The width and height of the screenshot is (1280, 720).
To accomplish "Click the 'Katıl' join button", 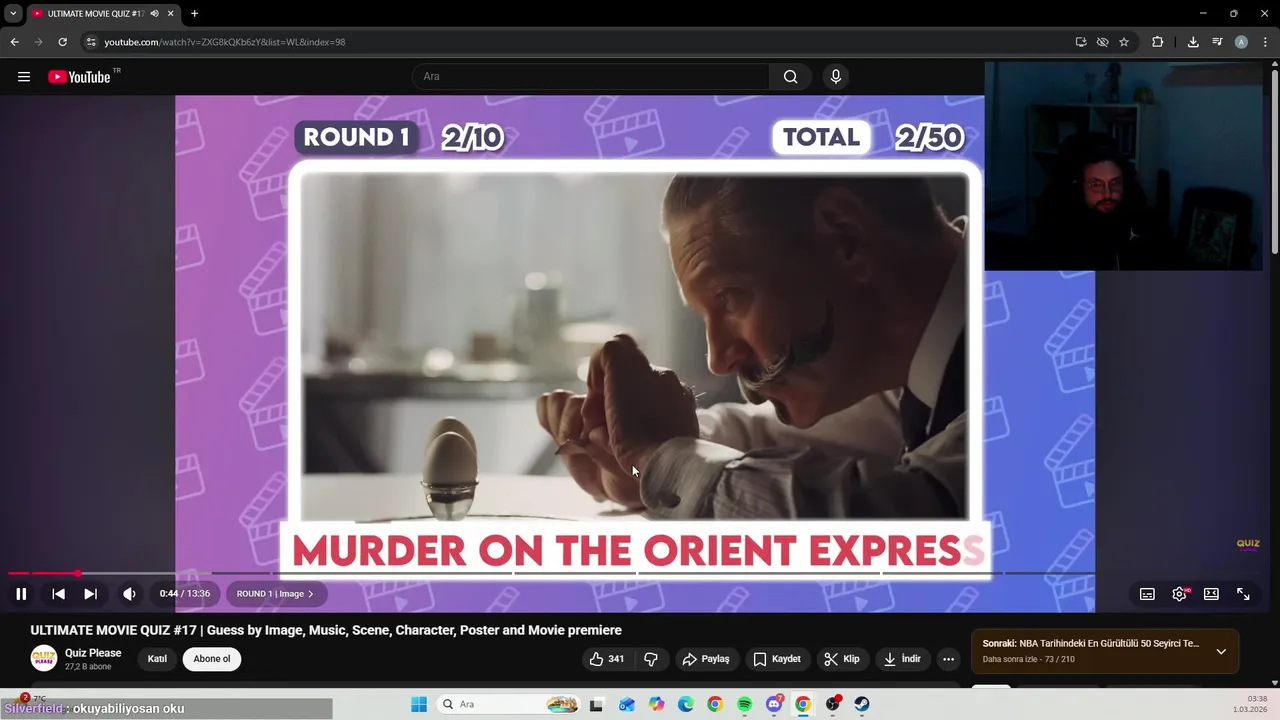I will [x=157, y=659].
